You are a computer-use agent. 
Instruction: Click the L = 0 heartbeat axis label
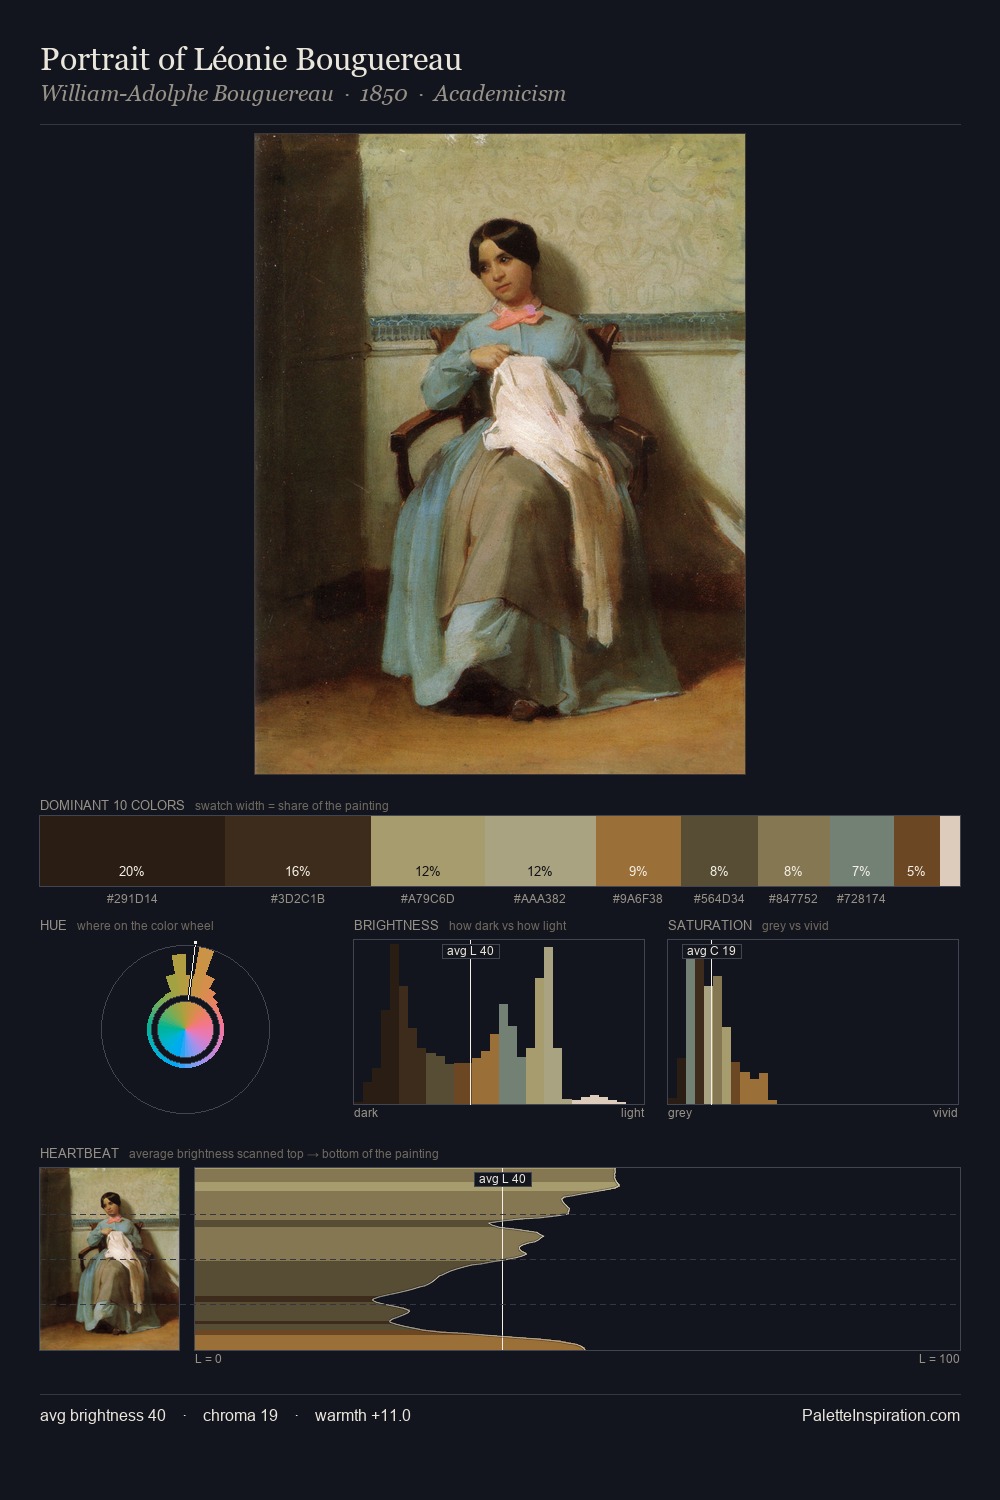209,1359
